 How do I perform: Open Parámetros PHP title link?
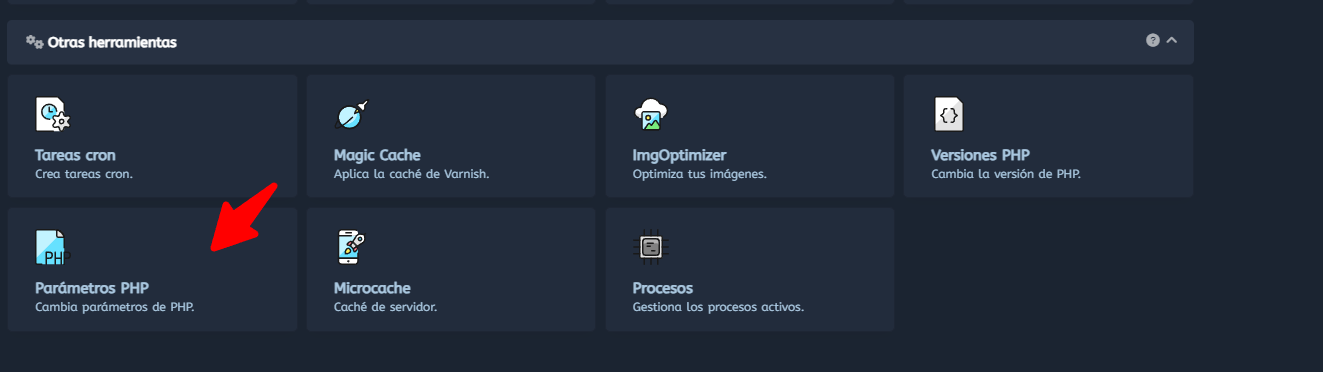[x=92, y=288]
